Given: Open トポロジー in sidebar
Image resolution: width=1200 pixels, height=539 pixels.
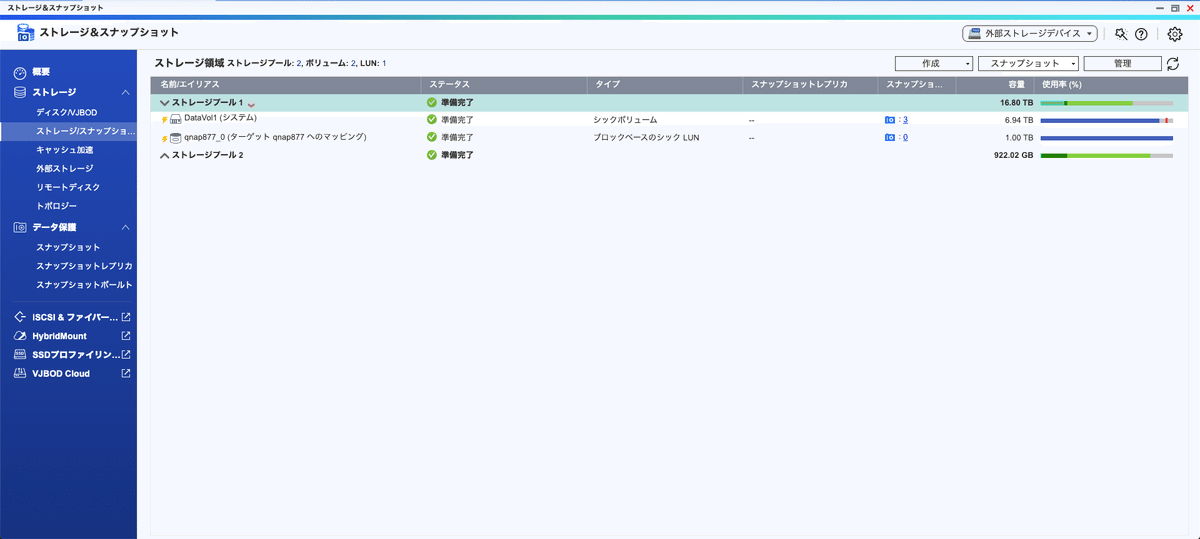Looking at the screenshot, I should click(x=56, y=206).
